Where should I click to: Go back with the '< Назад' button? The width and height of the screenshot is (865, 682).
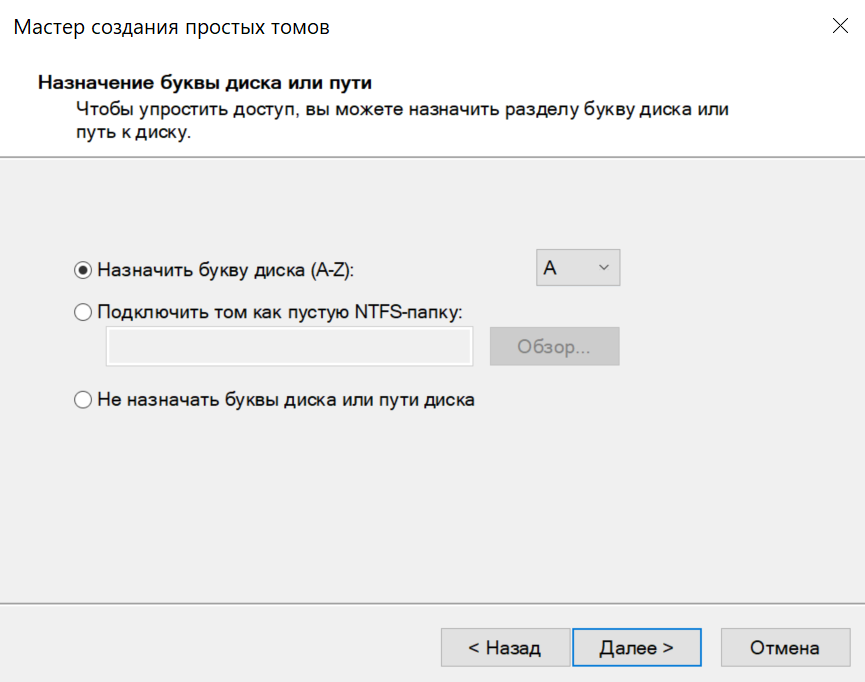pos(505,647)
